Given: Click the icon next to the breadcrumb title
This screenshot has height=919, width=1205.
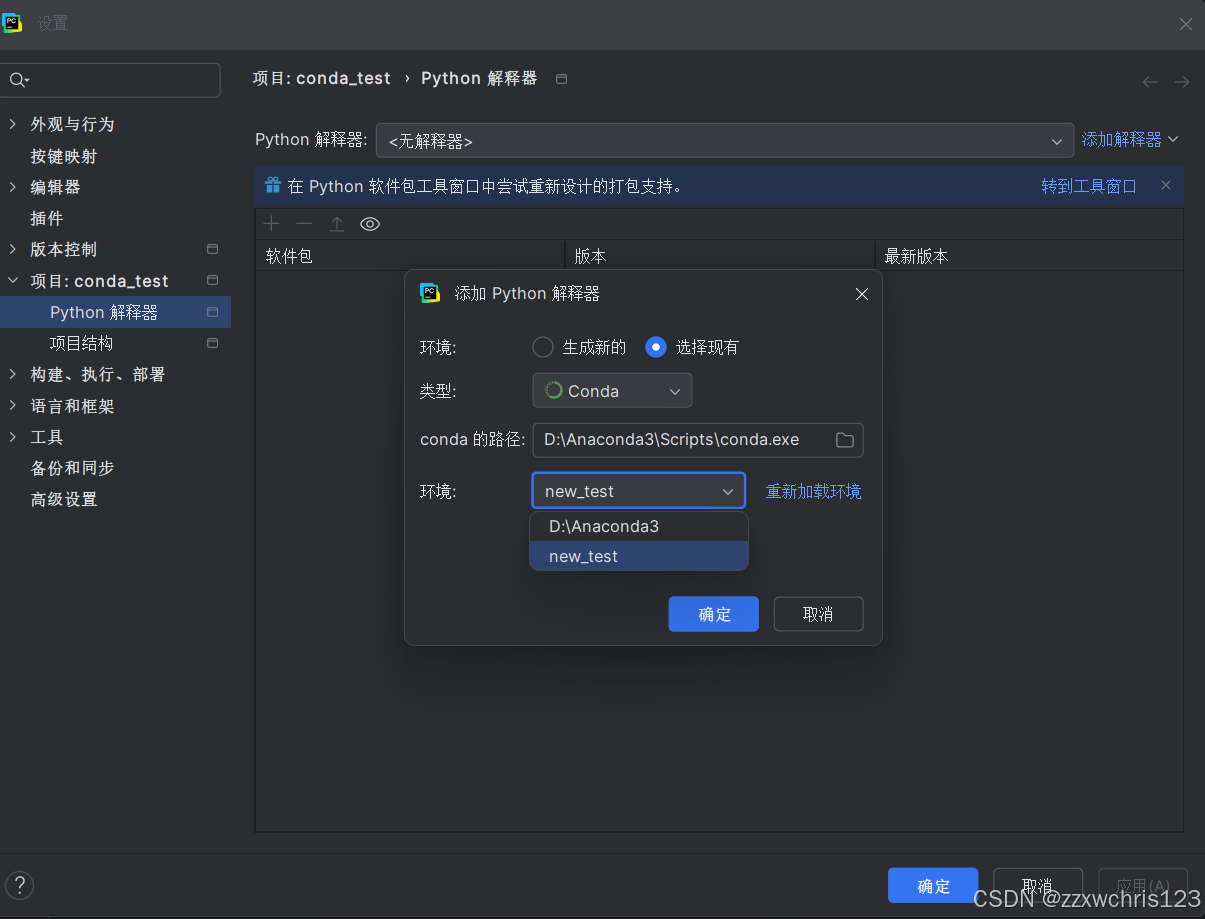Looking at the screenshot, I should 561,79.
